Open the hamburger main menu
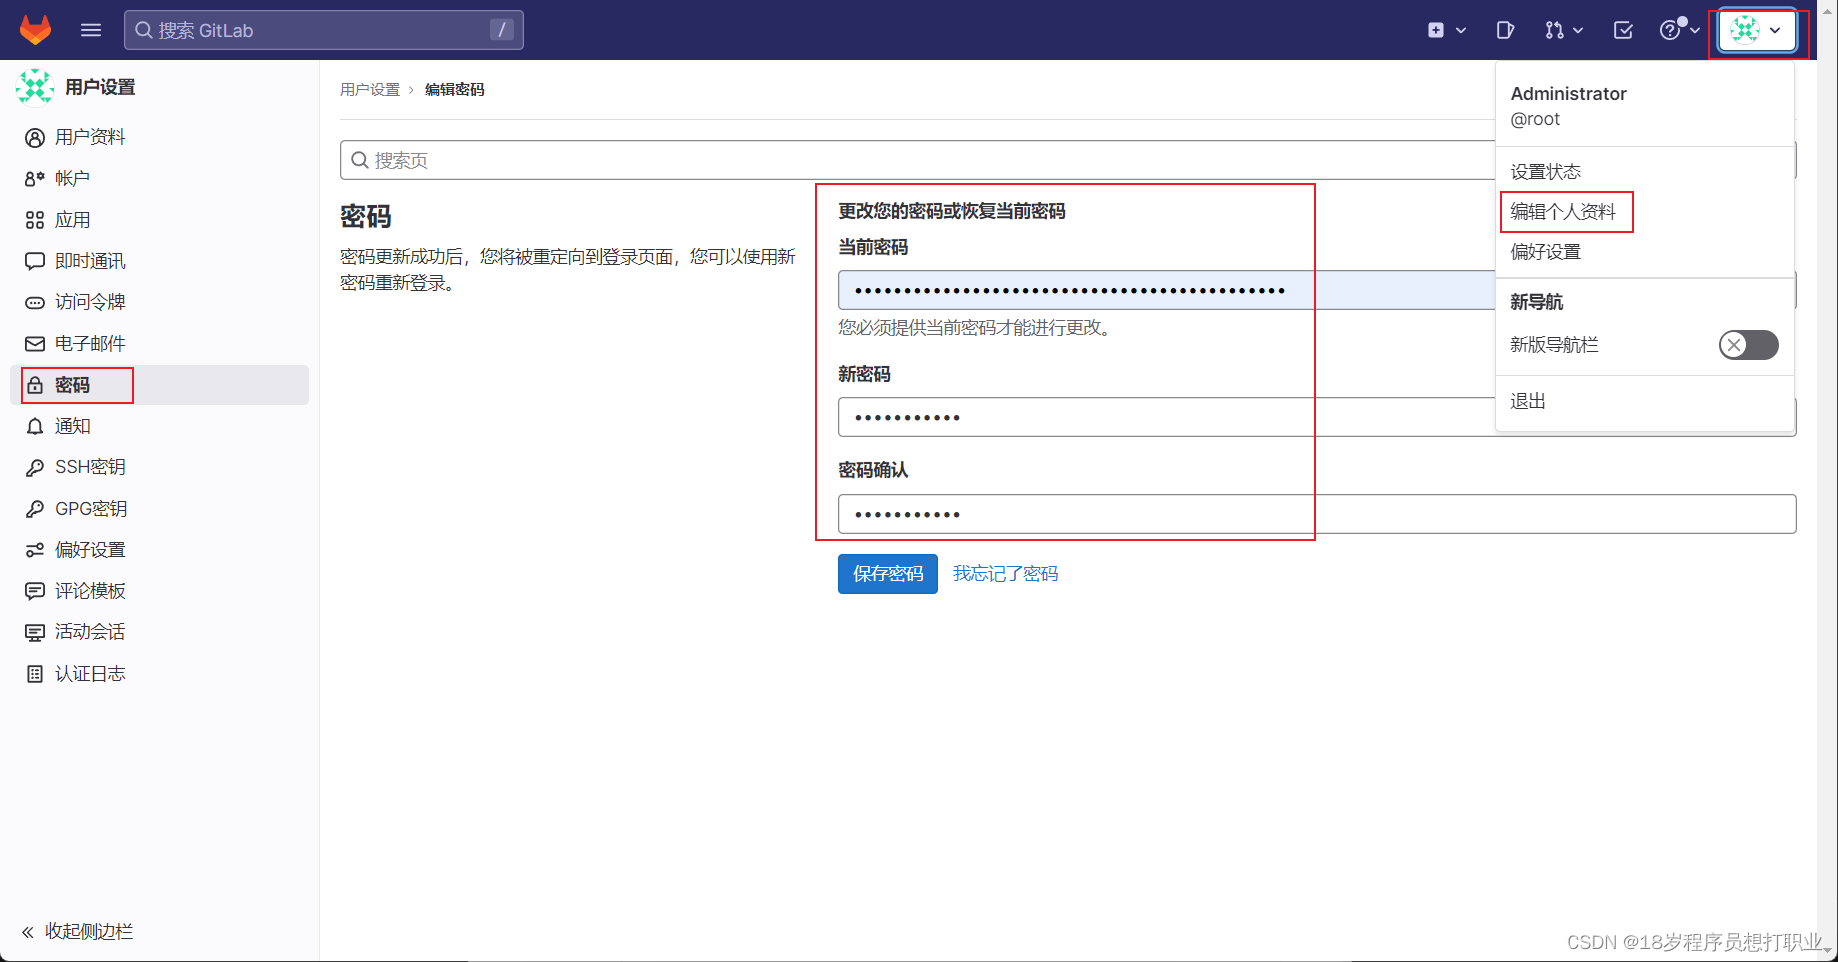The image size is (1838, 962). coord(91,30)
